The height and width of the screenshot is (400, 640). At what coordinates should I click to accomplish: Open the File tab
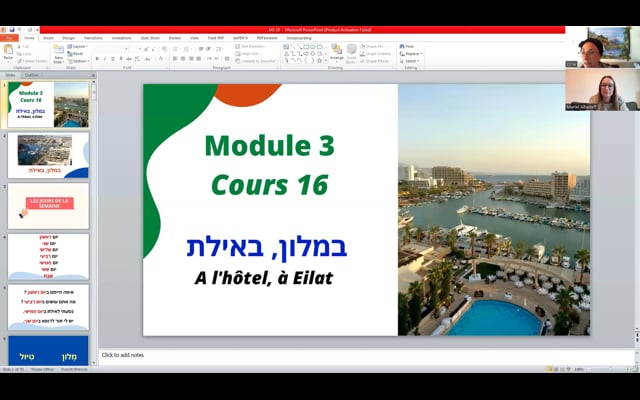tap(9, 38)
